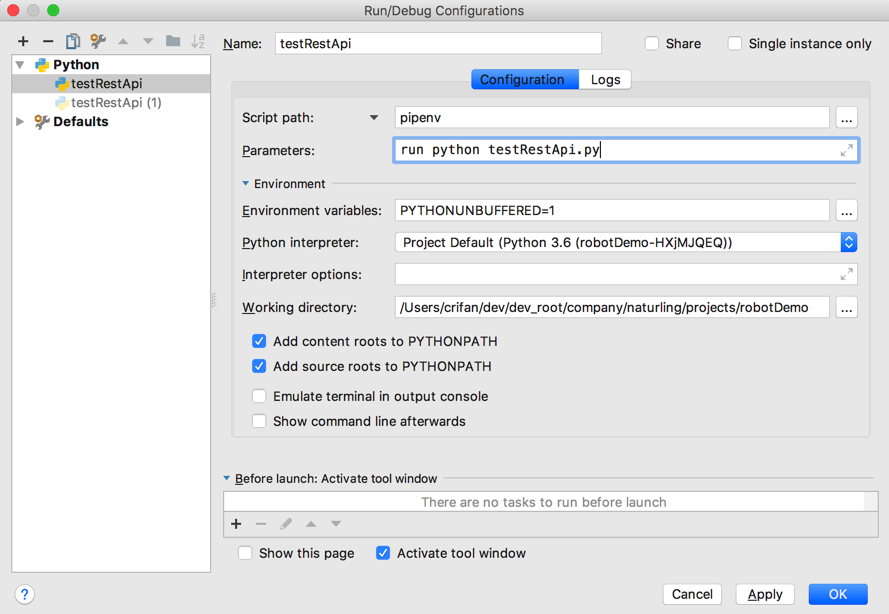Open the Python interpreter dropdown
Image resolution: width=889 pixels, height=614 pixels.
point(848,243)
